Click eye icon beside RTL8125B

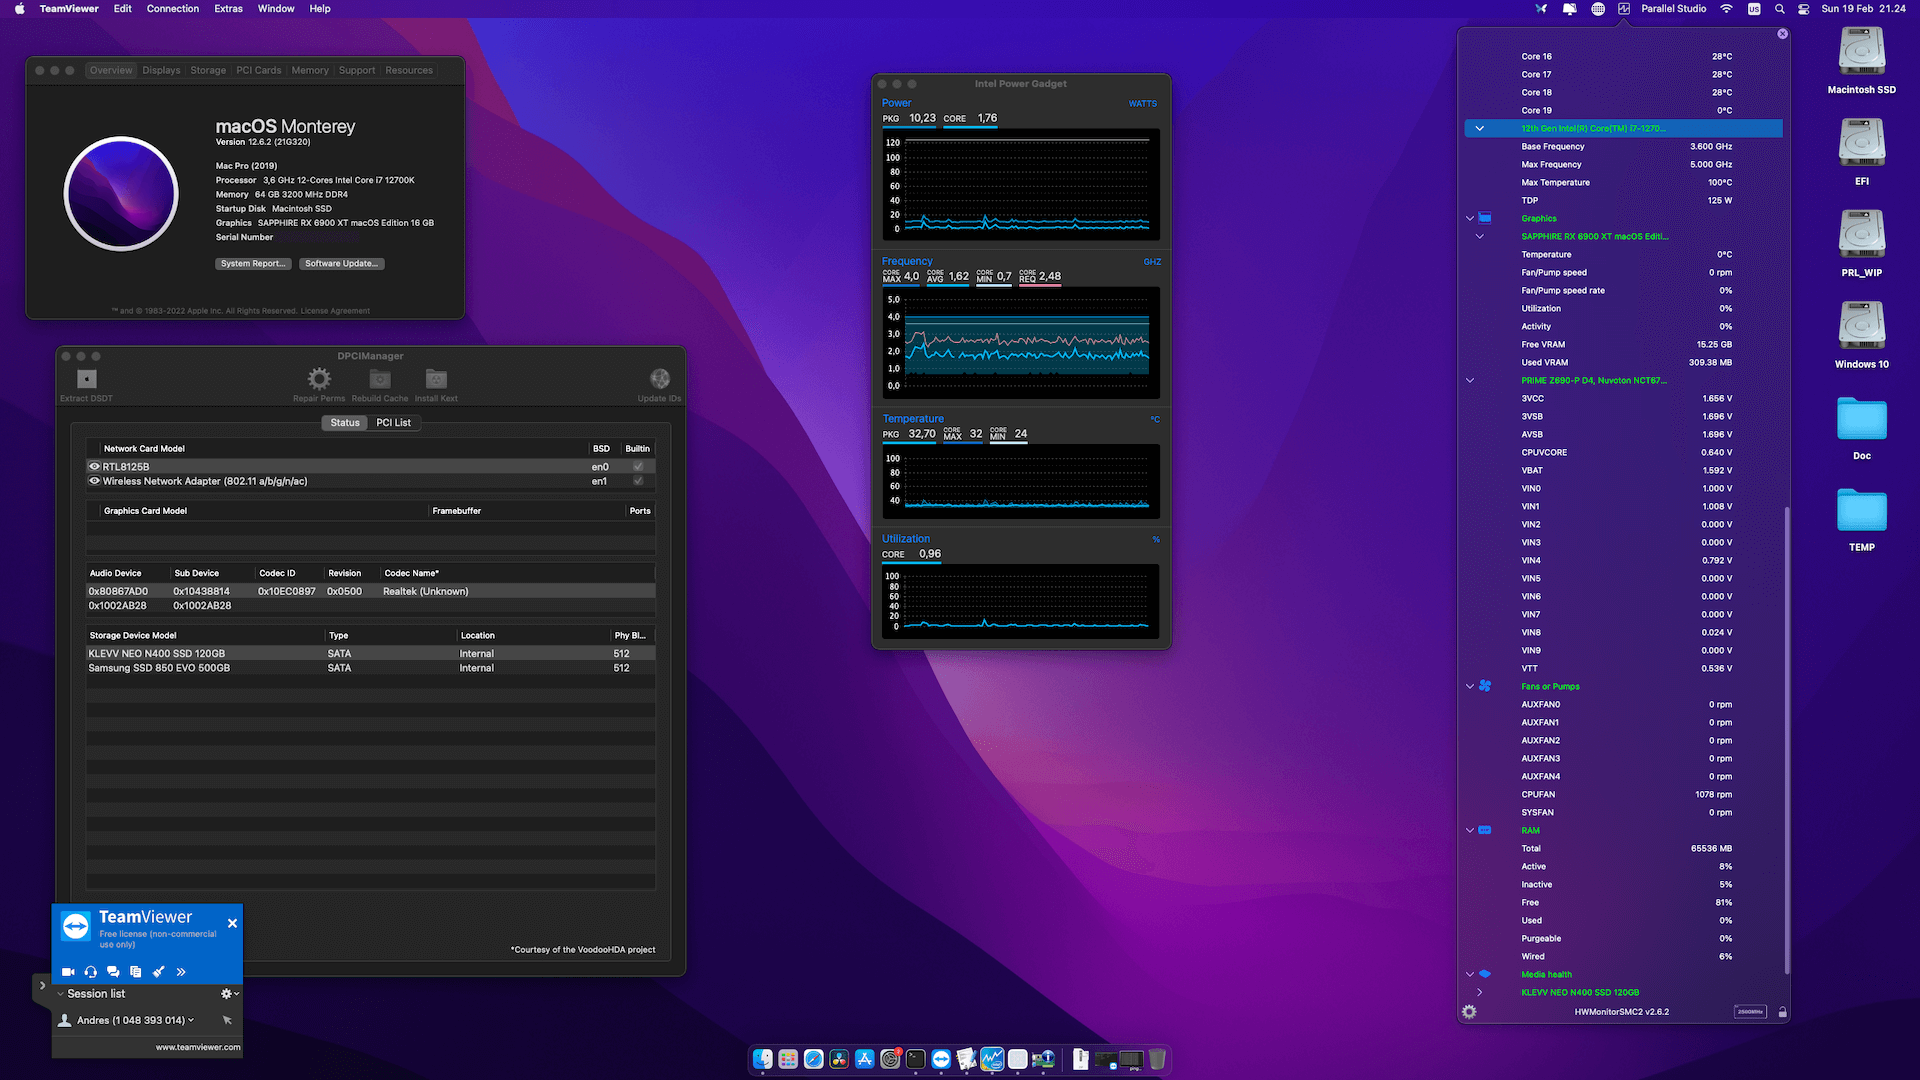click(x=95, y=467)
